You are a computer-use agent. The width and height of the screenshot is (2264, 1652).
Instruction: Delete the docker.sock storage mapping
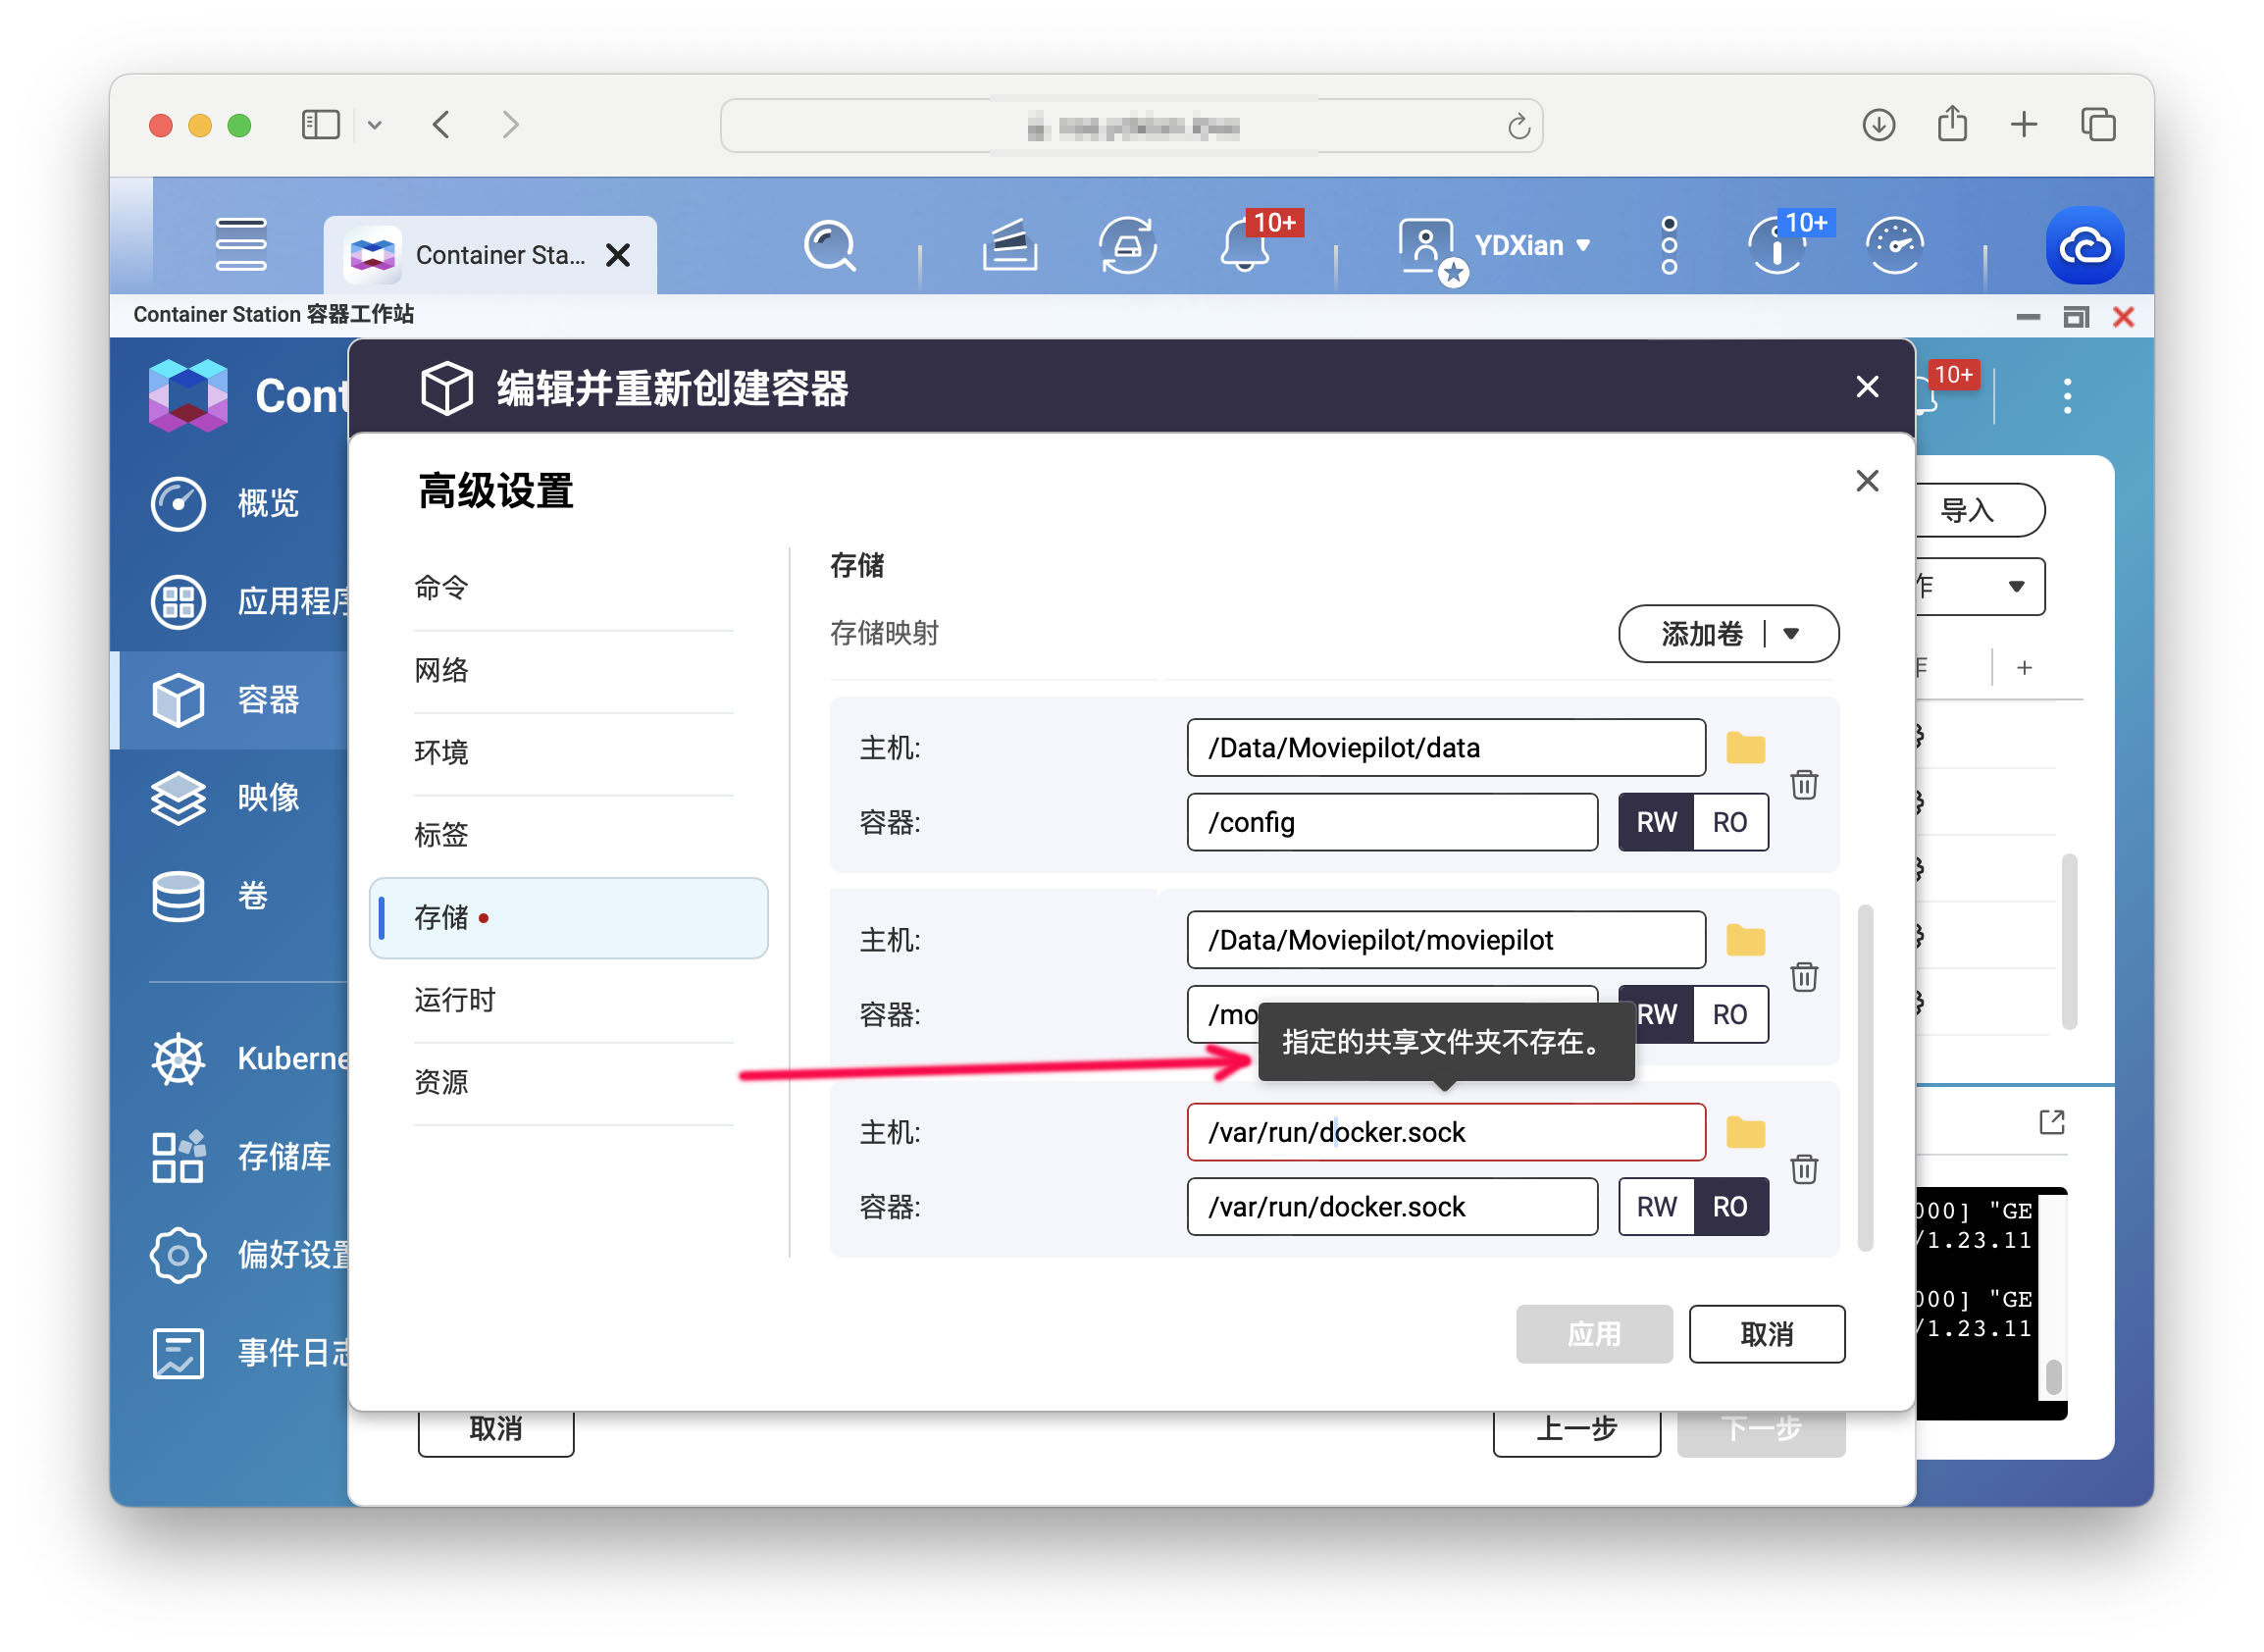coord(1805,1169)
